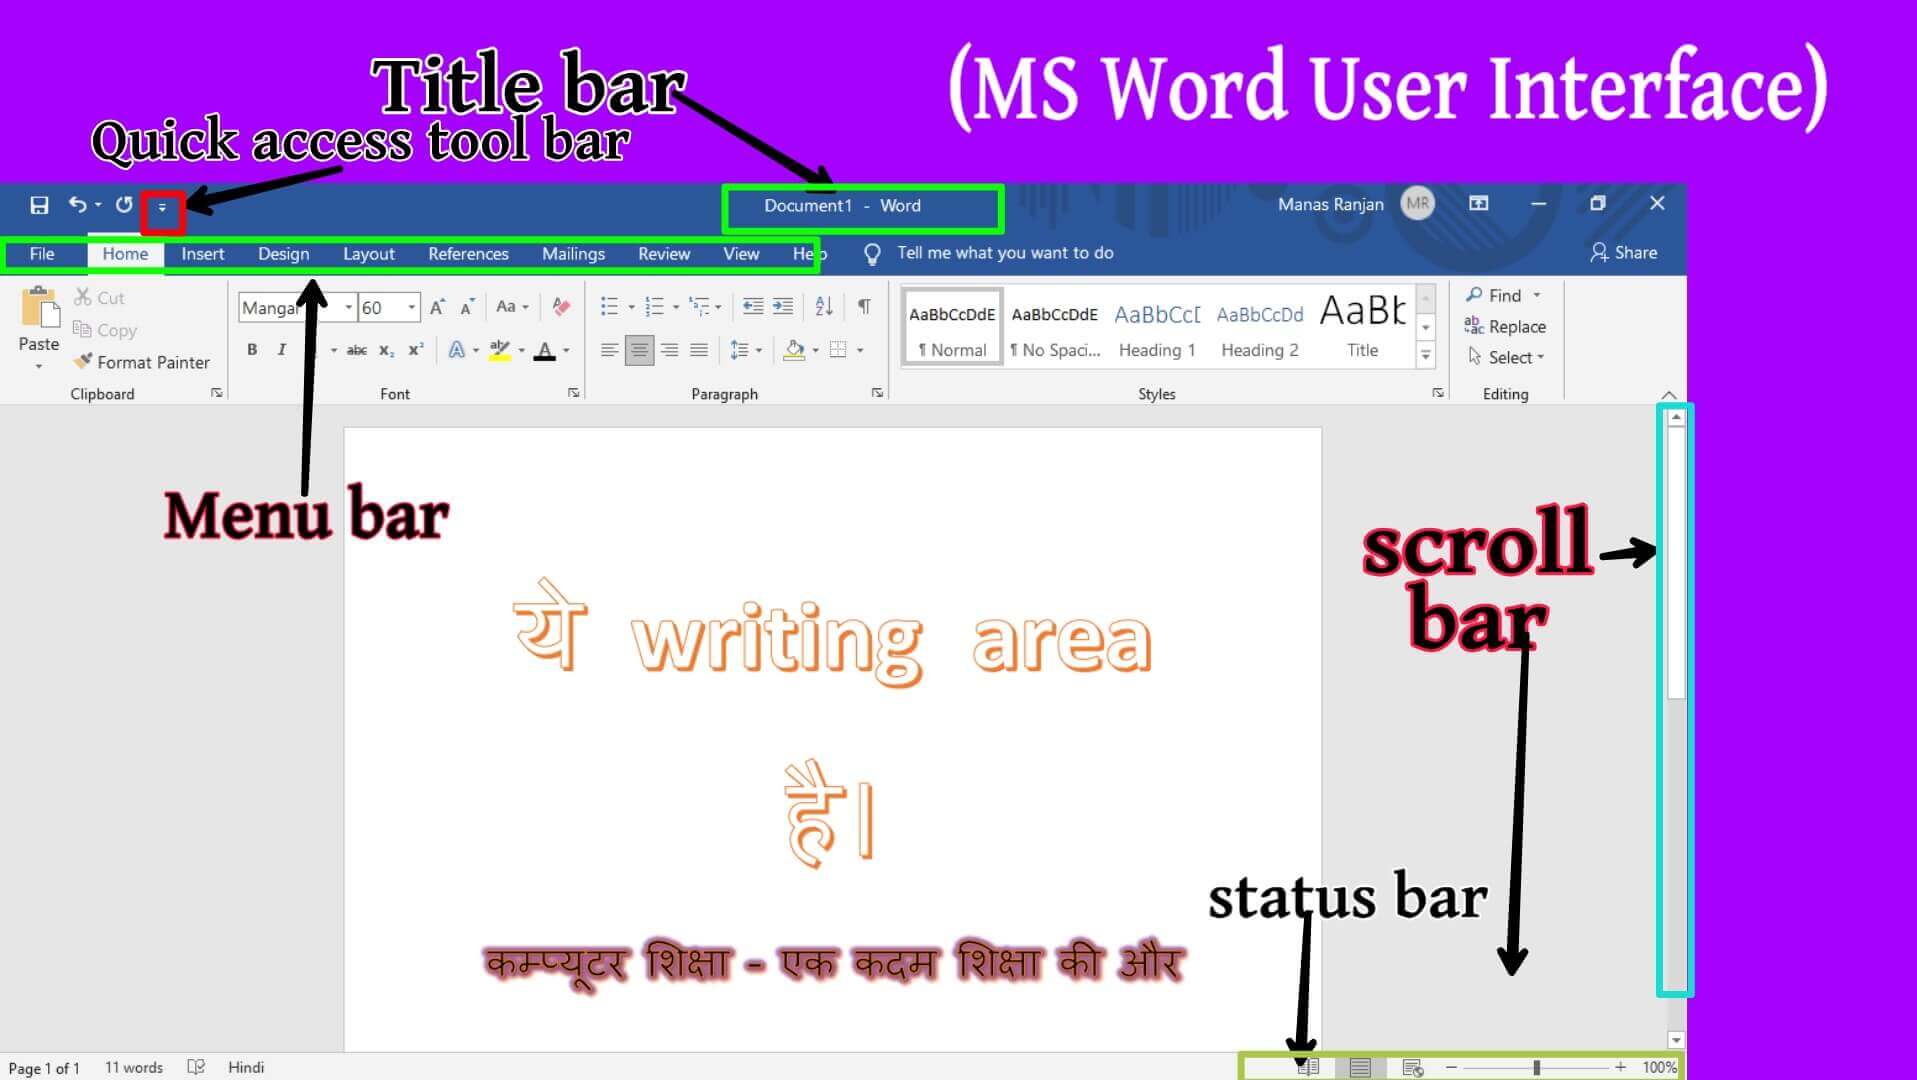
Task: Open Find in the Editing group
Action: 1499,295
